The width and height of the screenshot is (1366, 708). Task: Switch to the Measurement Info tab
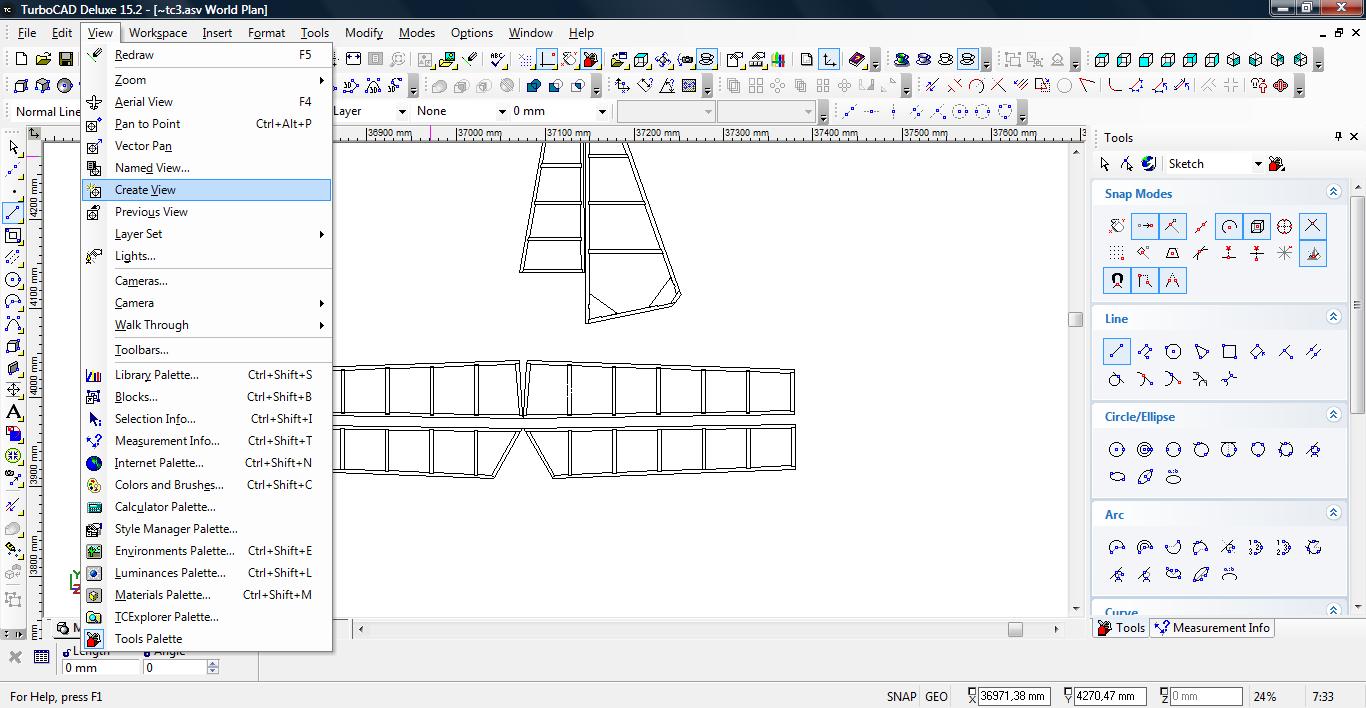[x=1212, y=628]
